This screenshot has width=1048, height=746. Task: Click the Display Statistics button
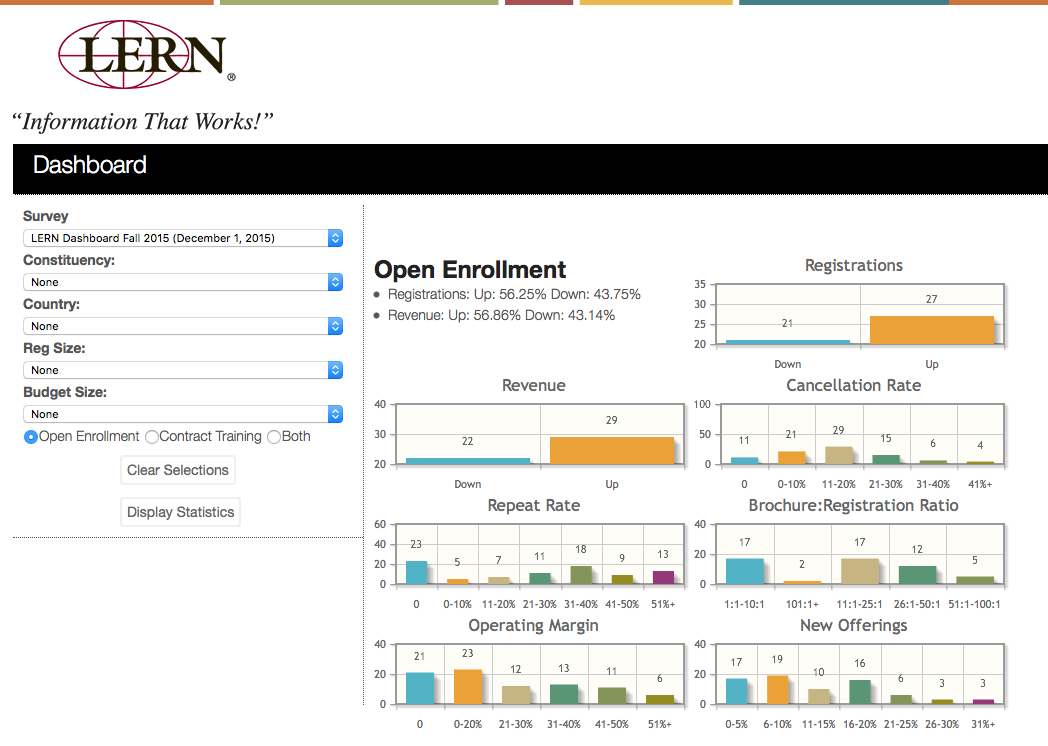tap(180, 512)
